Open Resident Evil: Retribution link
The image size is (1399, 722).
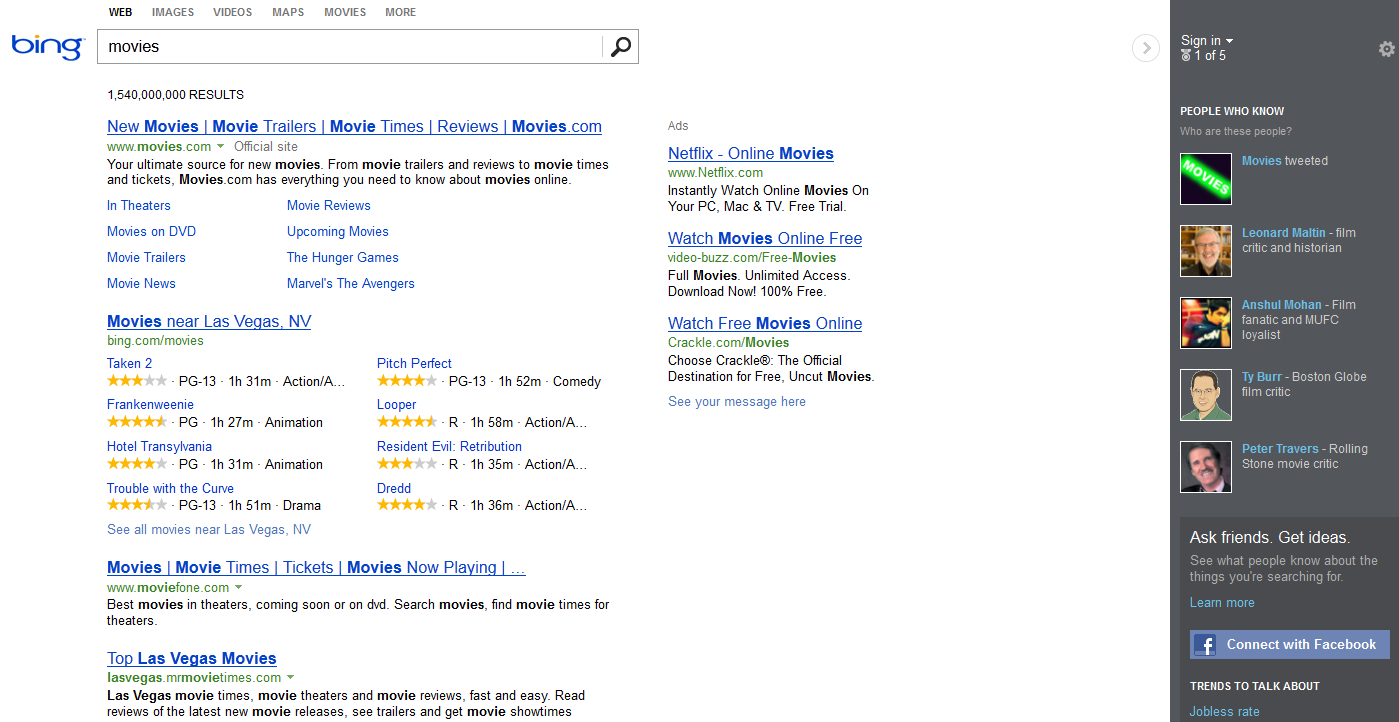(x=449, y=447)
